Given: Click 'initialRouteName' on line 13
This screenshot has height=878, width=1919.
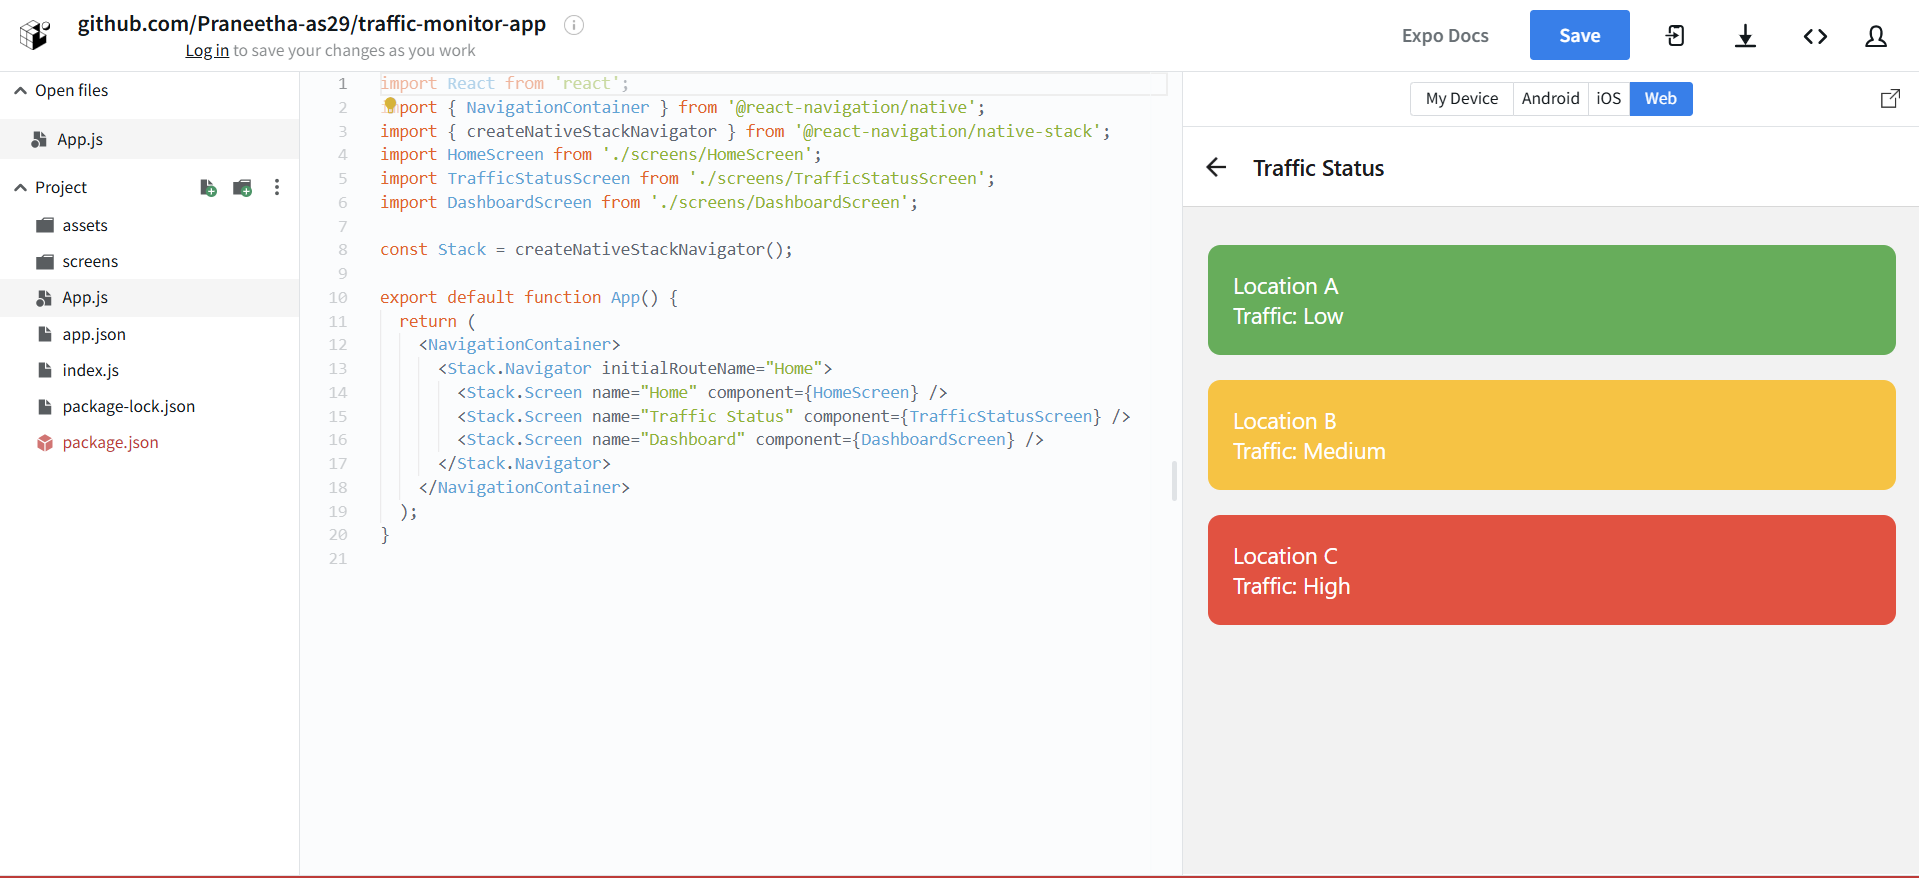Looking at the screenshot, I should 677,369.
